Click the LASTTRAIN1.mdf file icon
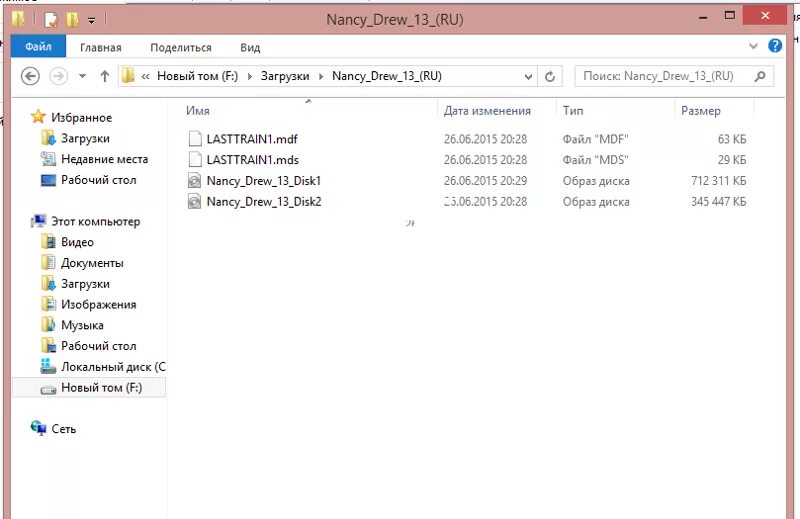This screenshot has height=519, width=800. tap(195, 139)
